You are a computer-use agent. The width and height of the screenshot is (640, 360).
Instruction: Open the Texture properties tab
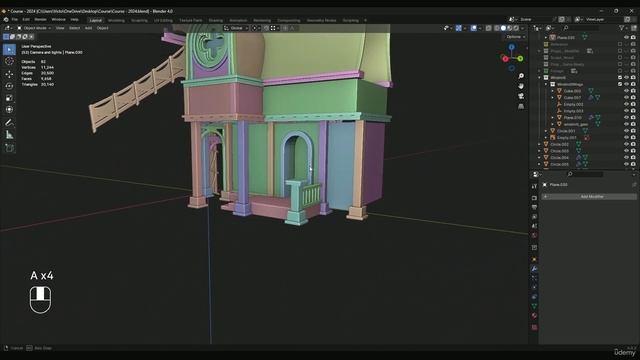[534, 327]
